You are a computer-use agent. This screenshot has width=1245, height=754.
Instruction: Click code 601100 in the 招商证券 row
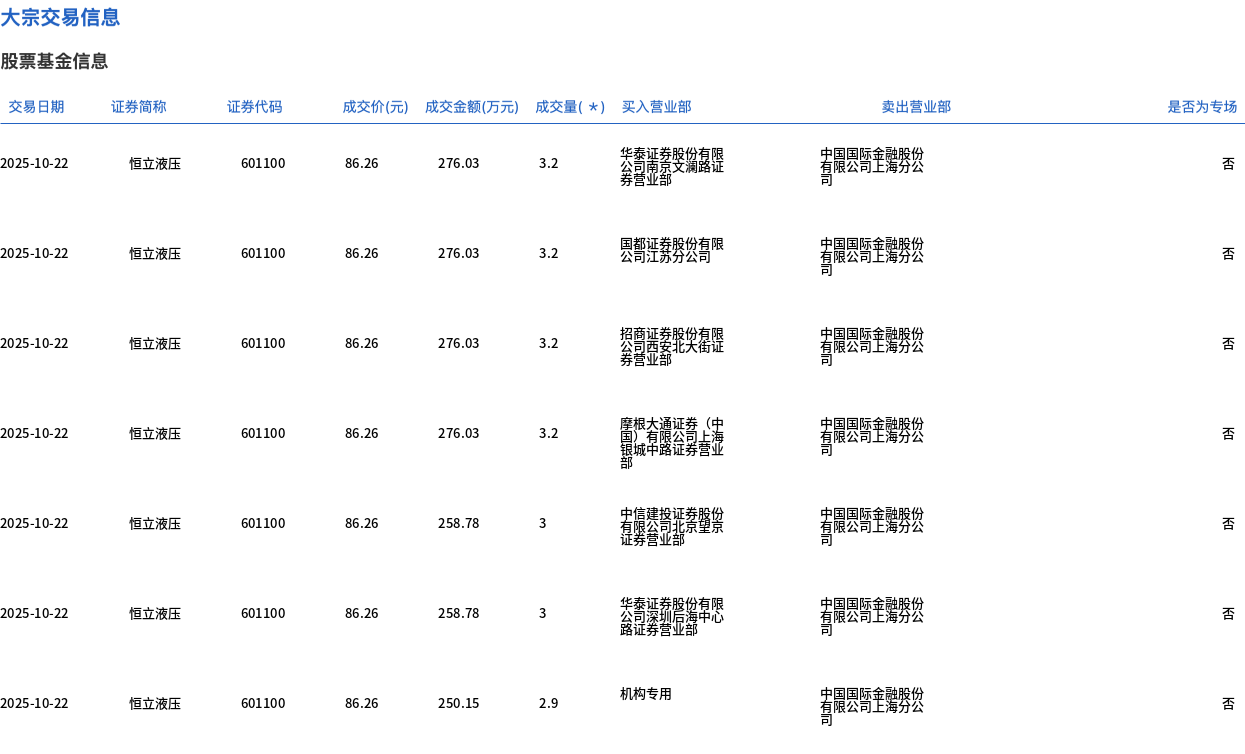click(x=263, y=344)
